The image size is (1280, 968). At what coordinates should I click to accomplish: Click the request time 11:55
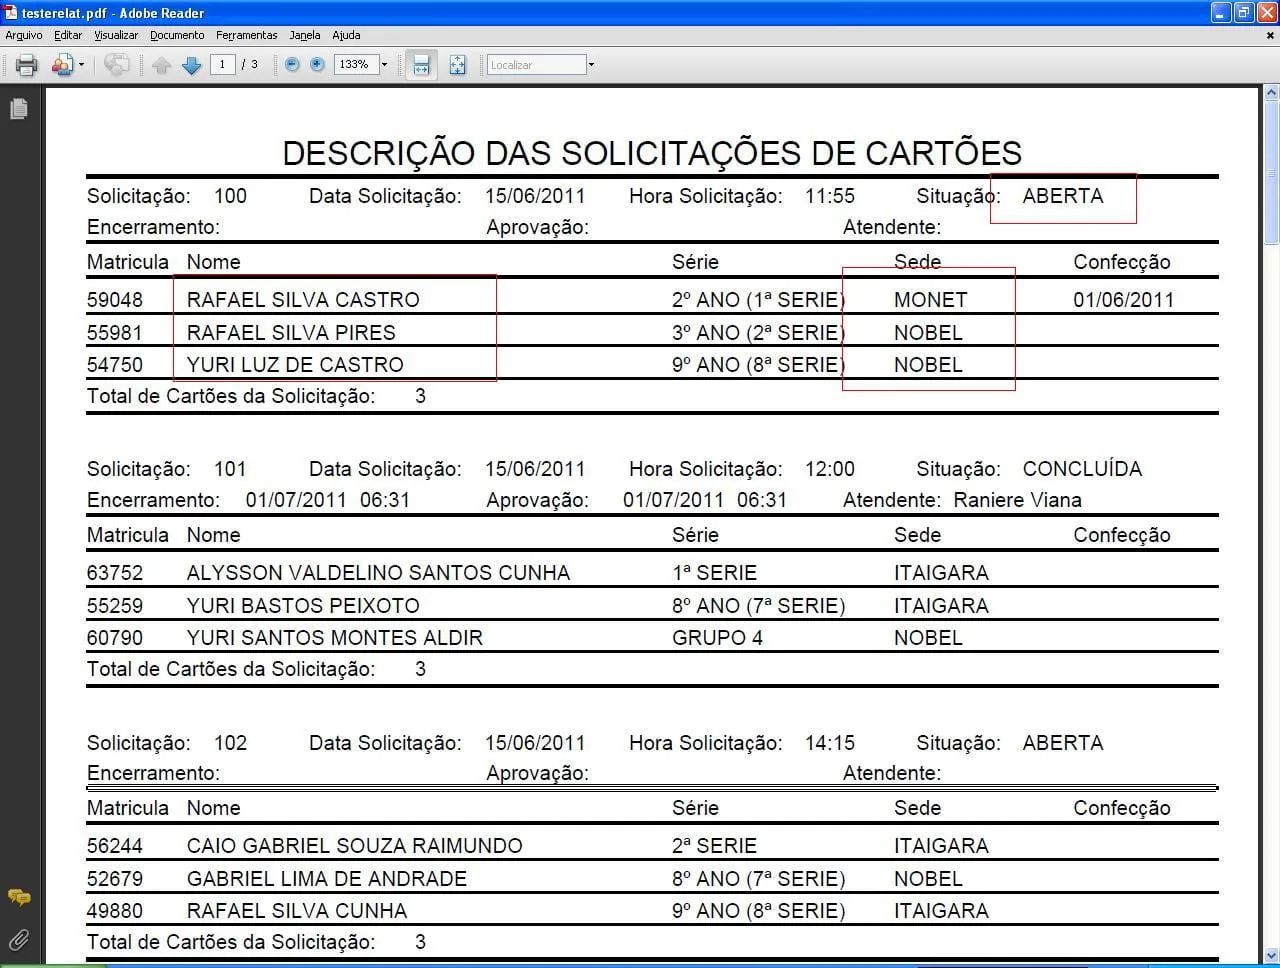point(830,196)
